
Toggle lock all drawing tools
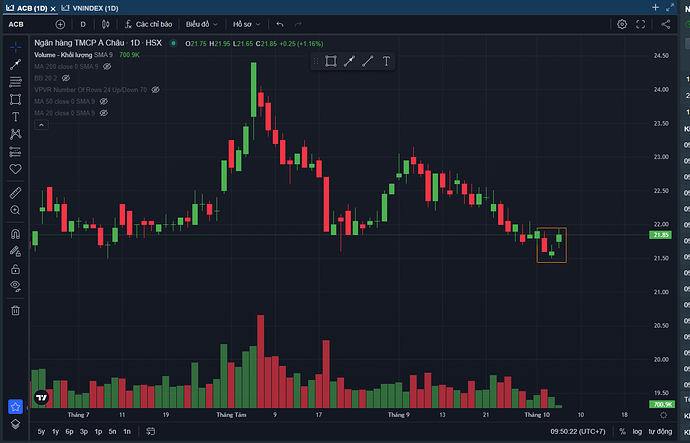tap(15, 269)
